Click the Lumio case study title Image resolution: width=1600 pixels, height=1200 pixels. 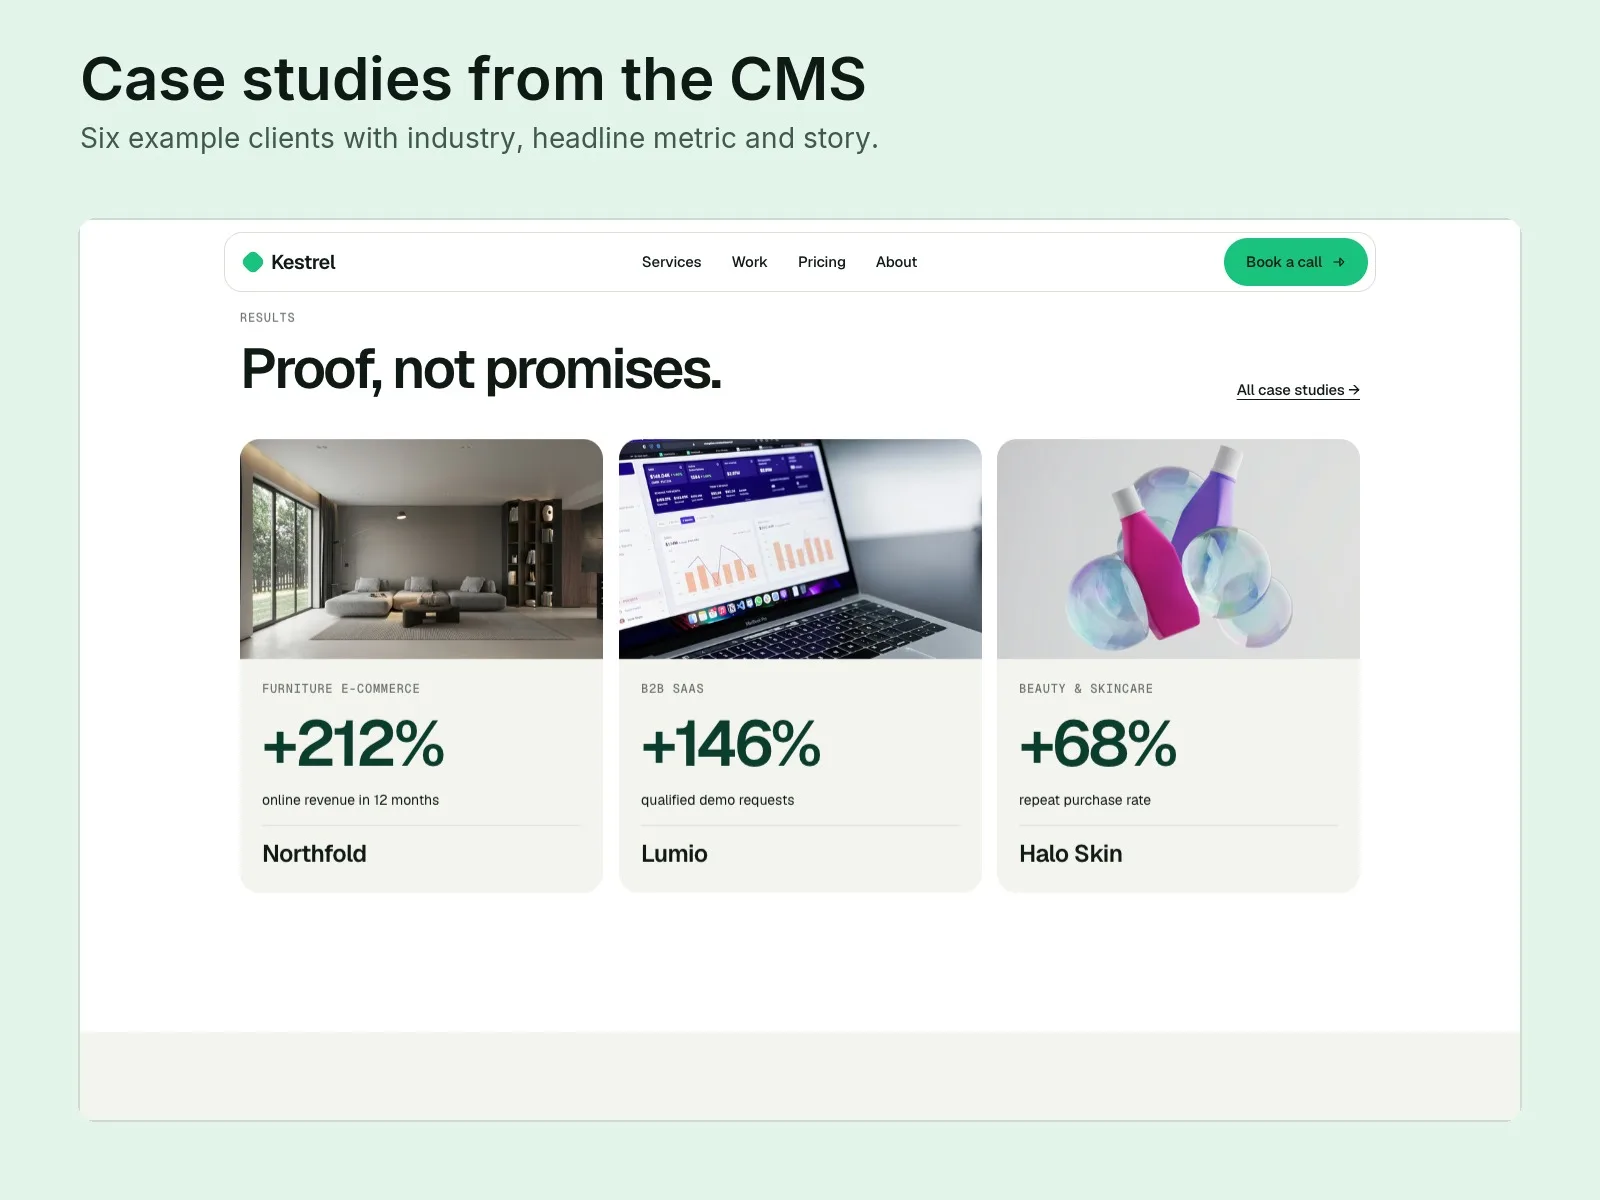click(674, 854)
